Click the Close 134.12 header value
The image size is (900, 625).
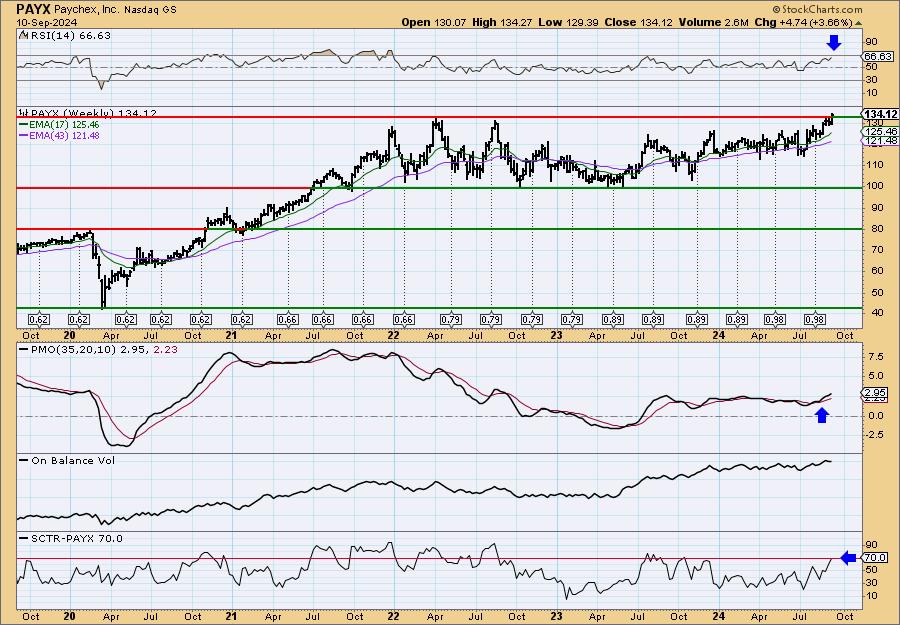click(x=638, y=22)
